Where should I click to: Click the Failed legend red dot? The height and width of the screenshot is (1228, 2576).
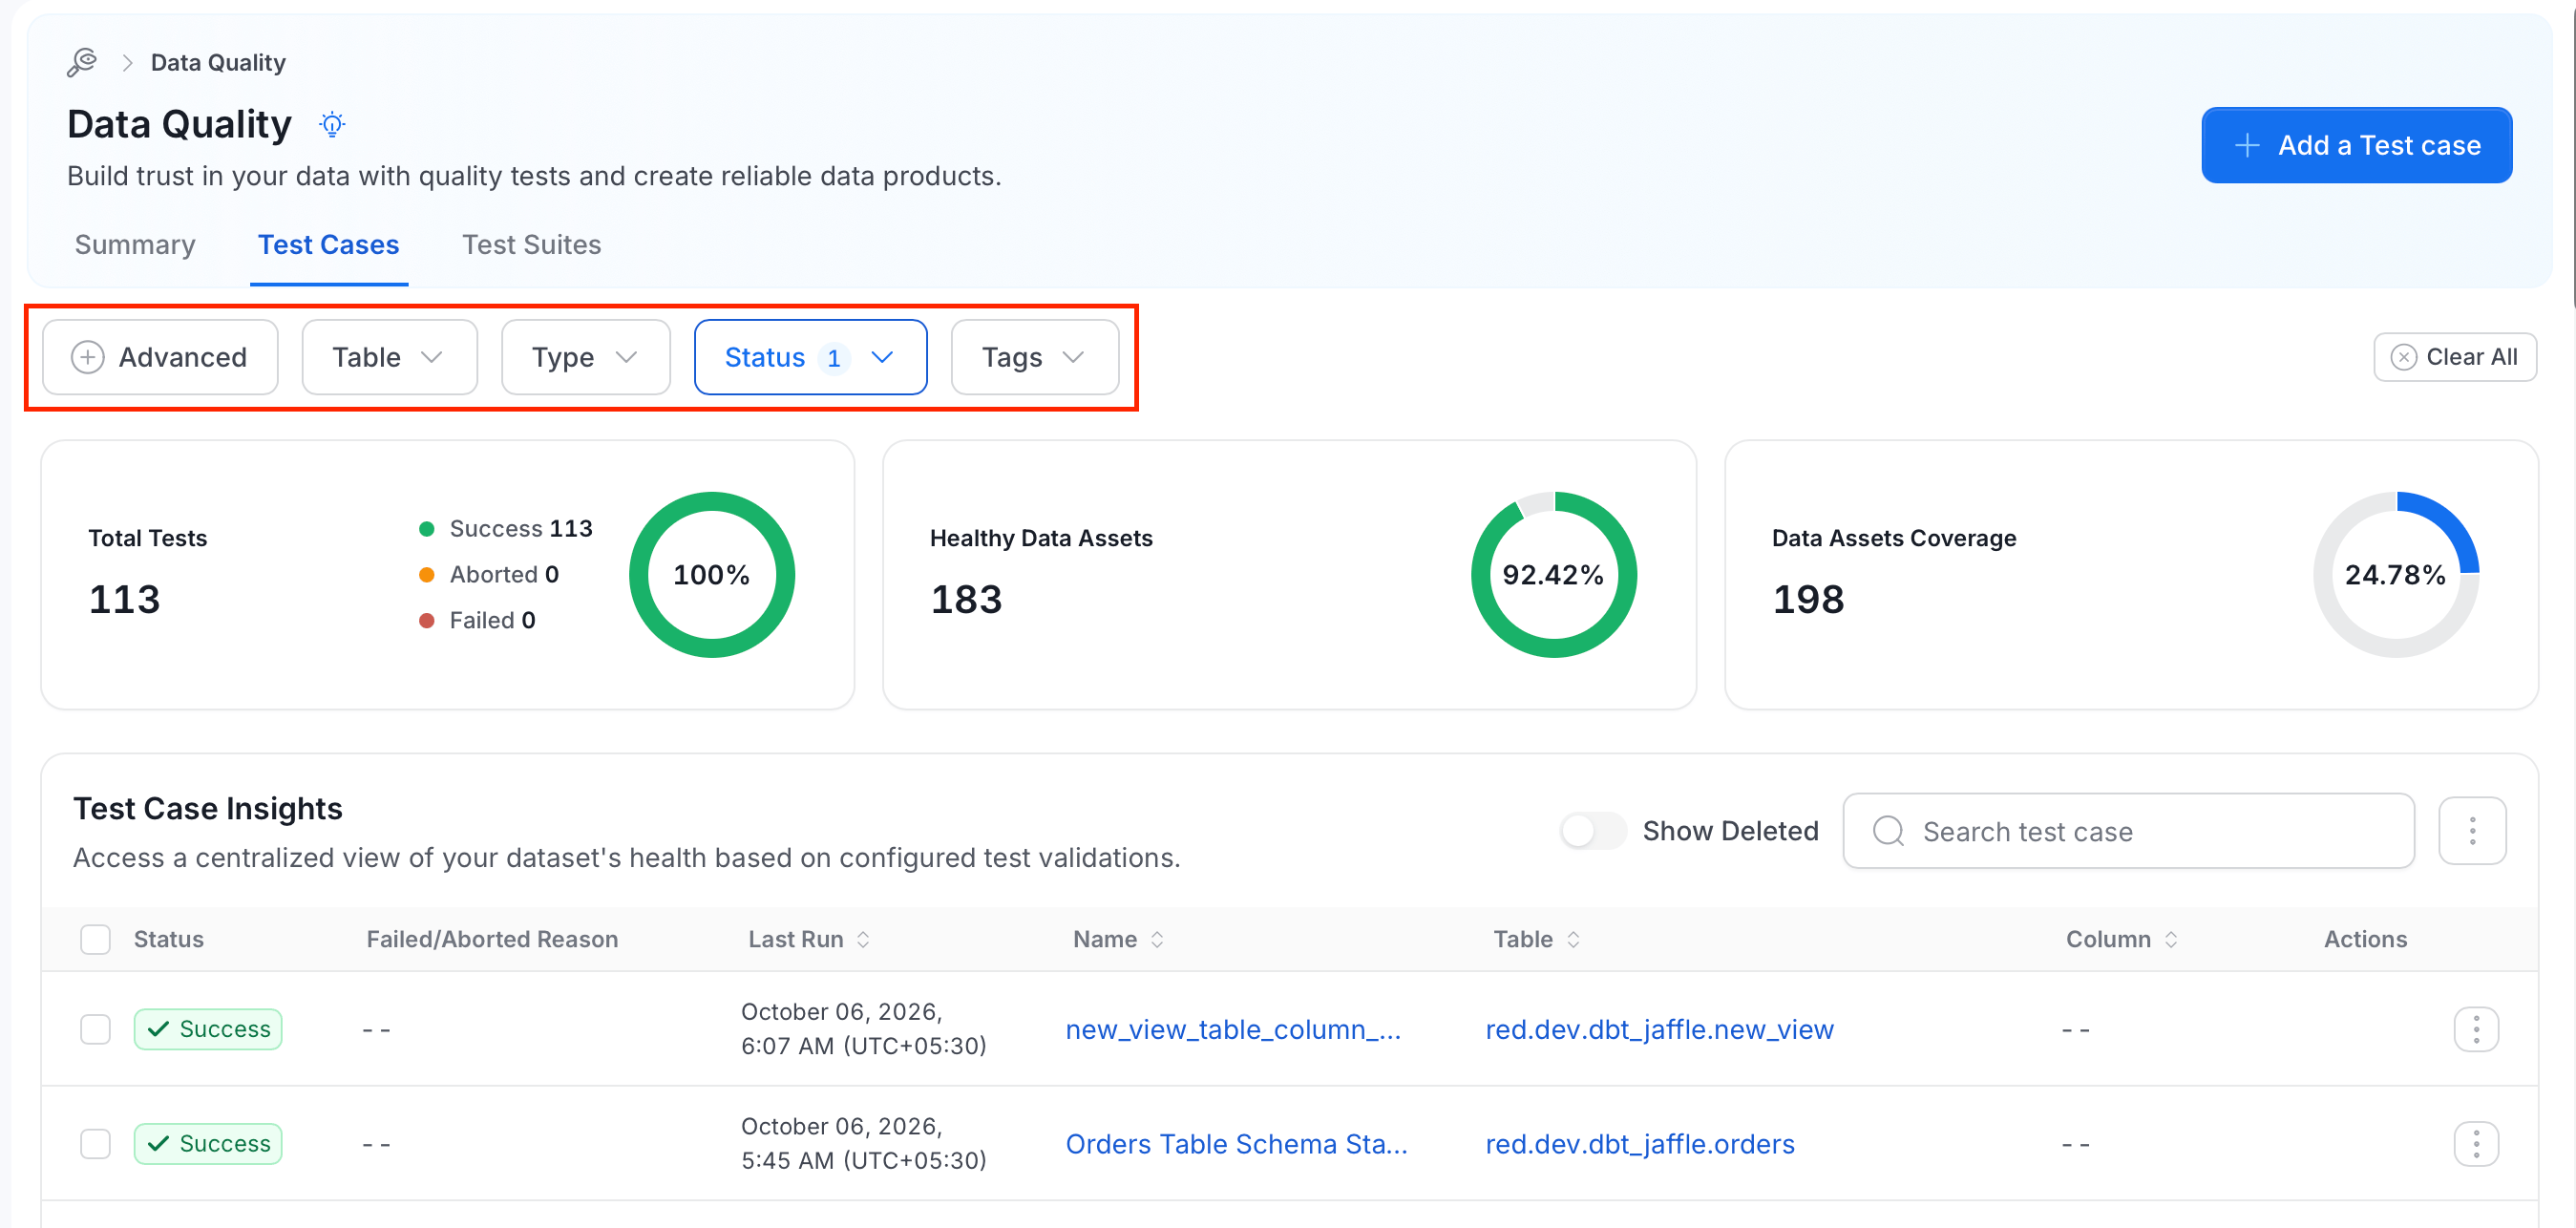426,621
